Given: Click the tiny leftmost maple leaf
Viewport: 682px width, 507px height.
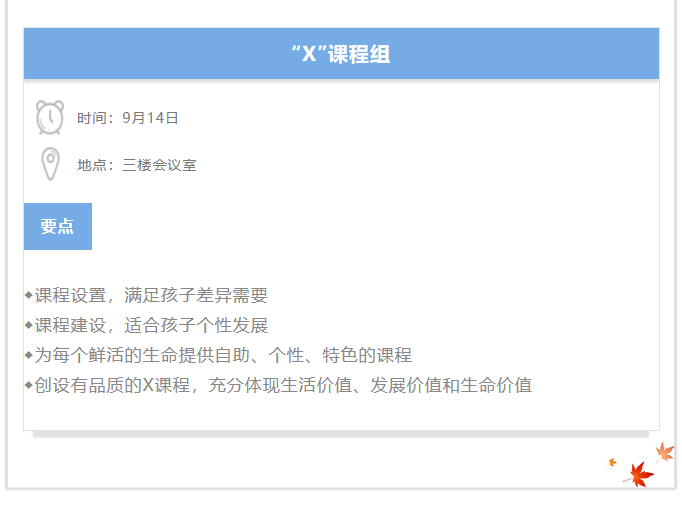Looking at the screenshot, I should 612,462.
